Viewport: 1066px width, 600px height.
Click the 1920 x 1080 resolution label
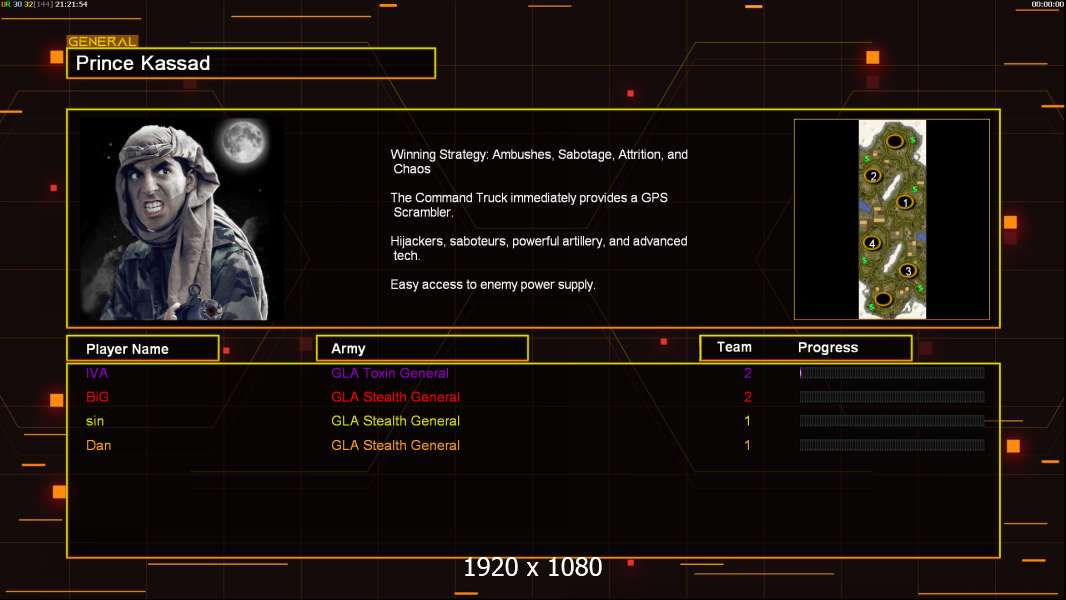click(533, 567)
